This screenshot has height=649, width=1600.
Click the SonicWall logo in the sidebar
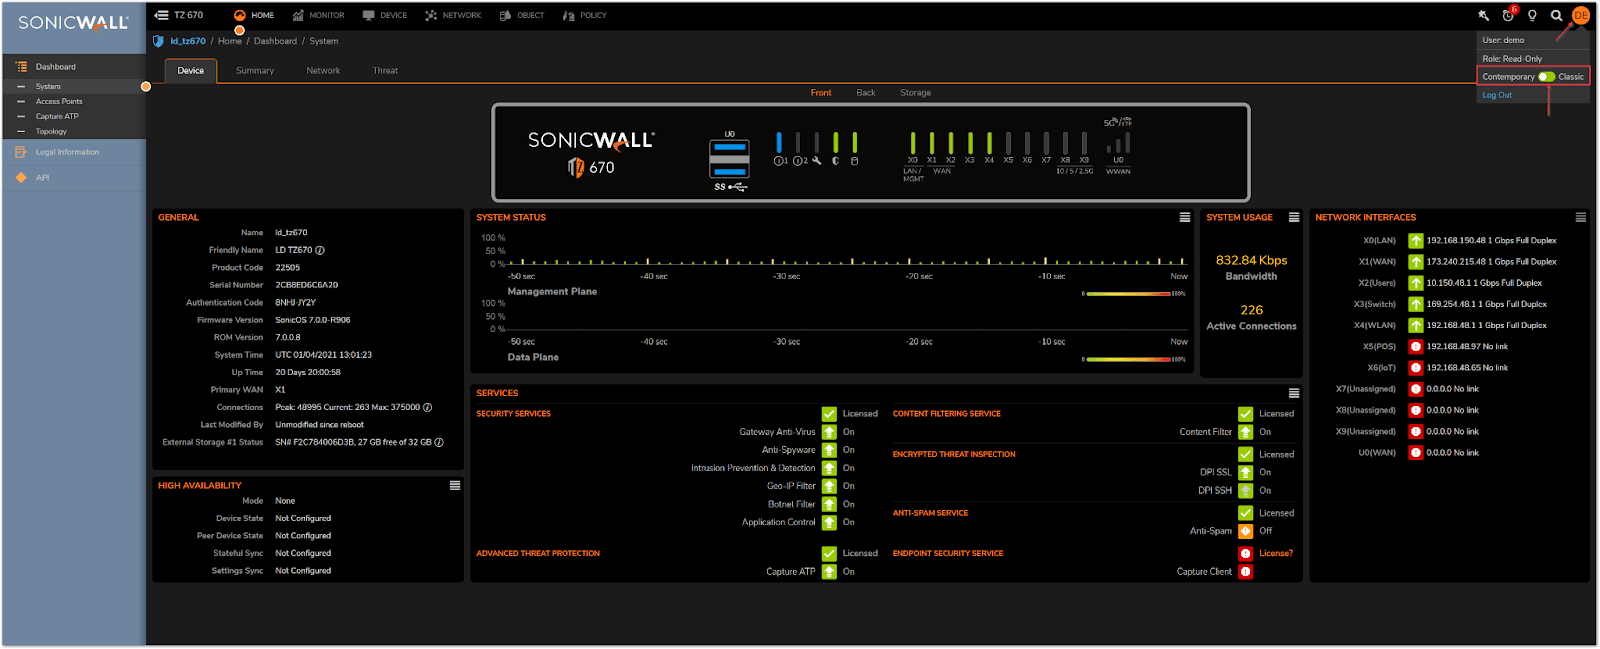tap(73, 22)
